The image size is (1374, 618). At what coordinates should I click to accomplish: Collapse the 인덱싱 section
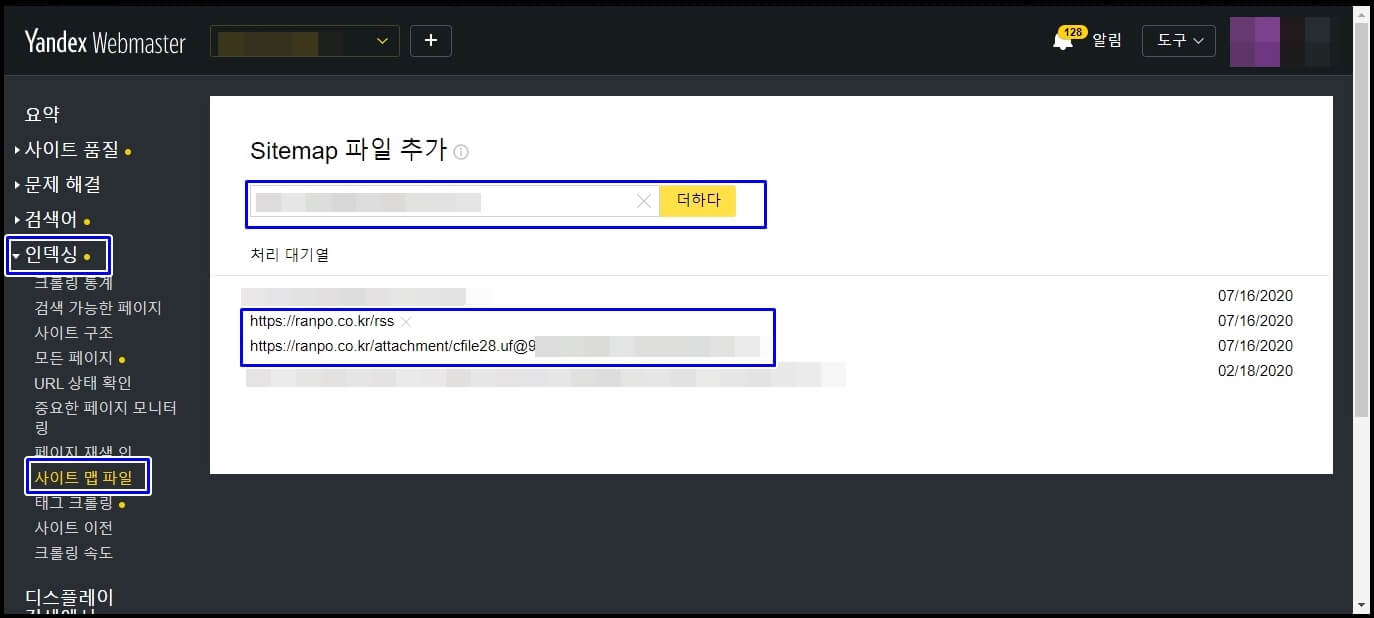pos(51,255)
